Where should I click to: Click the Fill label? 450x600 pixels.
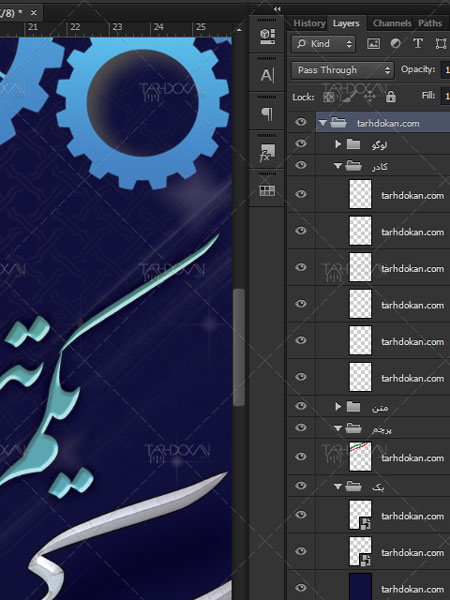click(x=428, y=95)
